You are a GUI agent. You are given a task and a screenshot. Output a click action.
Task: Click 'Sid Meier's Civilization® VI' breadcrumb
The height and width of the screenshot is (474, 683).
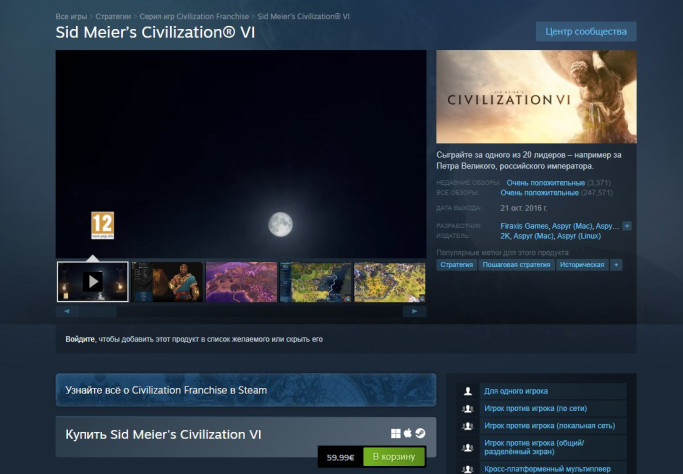pos(304,17)
